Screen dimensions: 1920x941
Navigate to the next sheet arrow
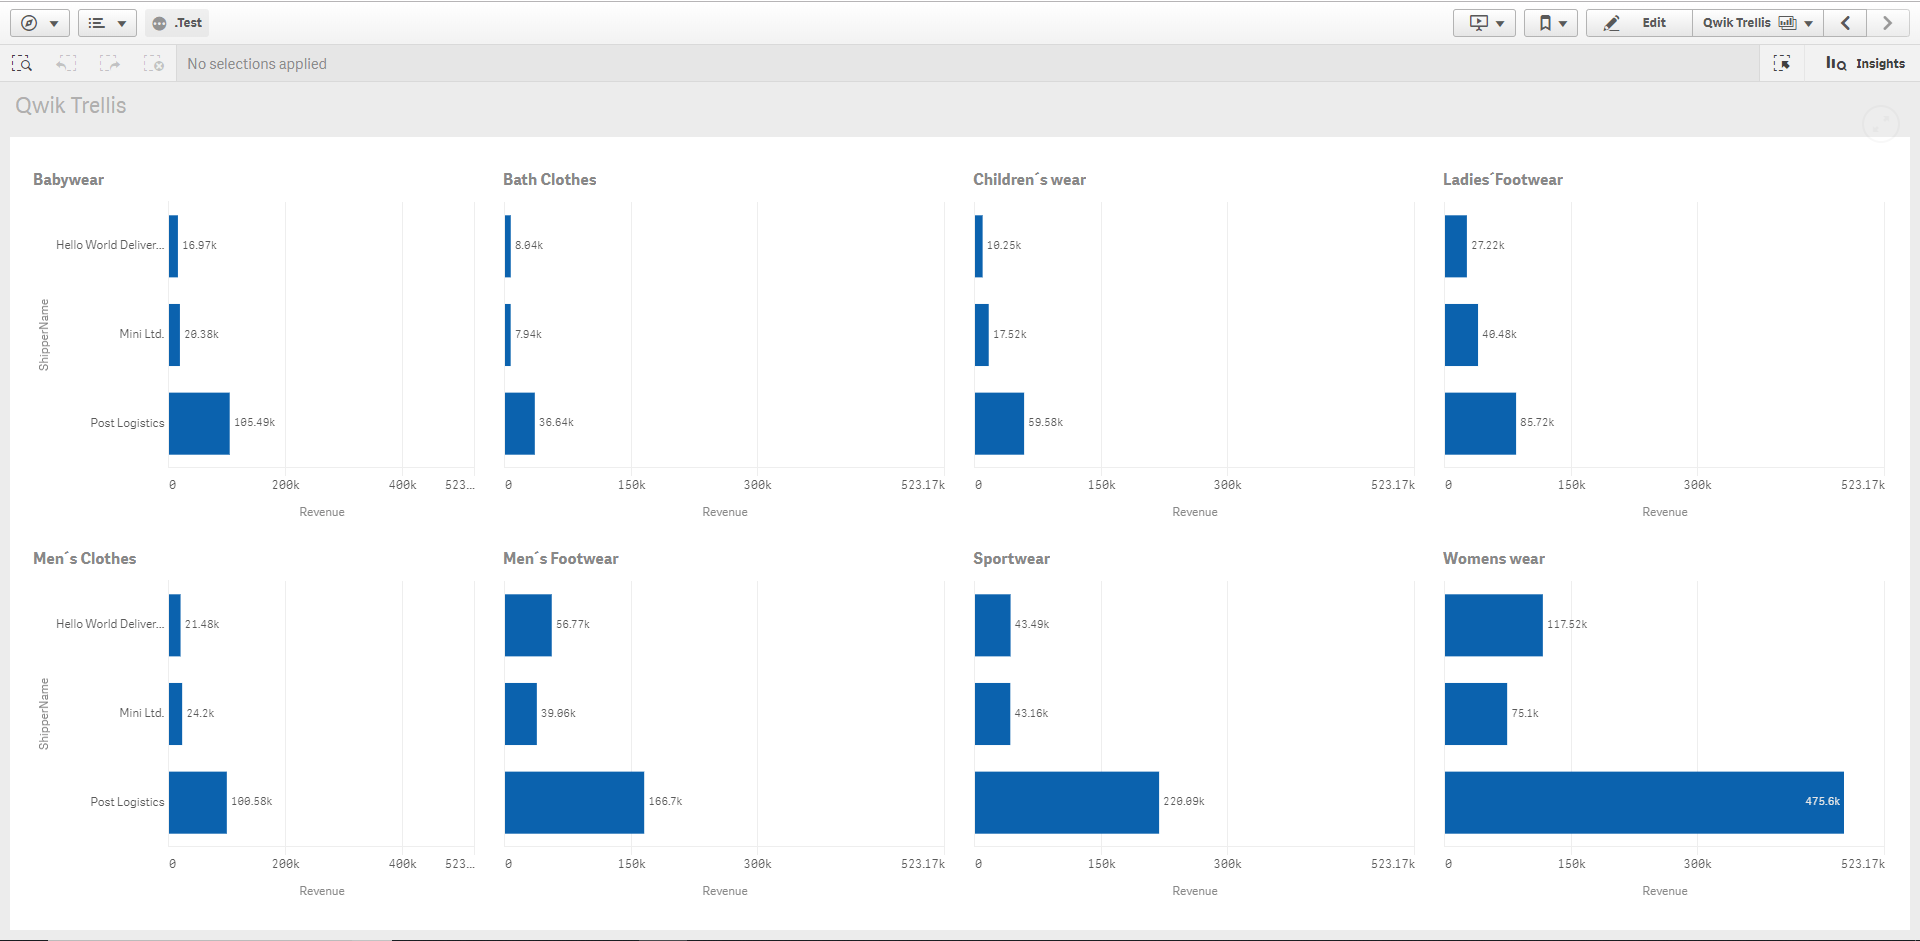[1889, 22]
